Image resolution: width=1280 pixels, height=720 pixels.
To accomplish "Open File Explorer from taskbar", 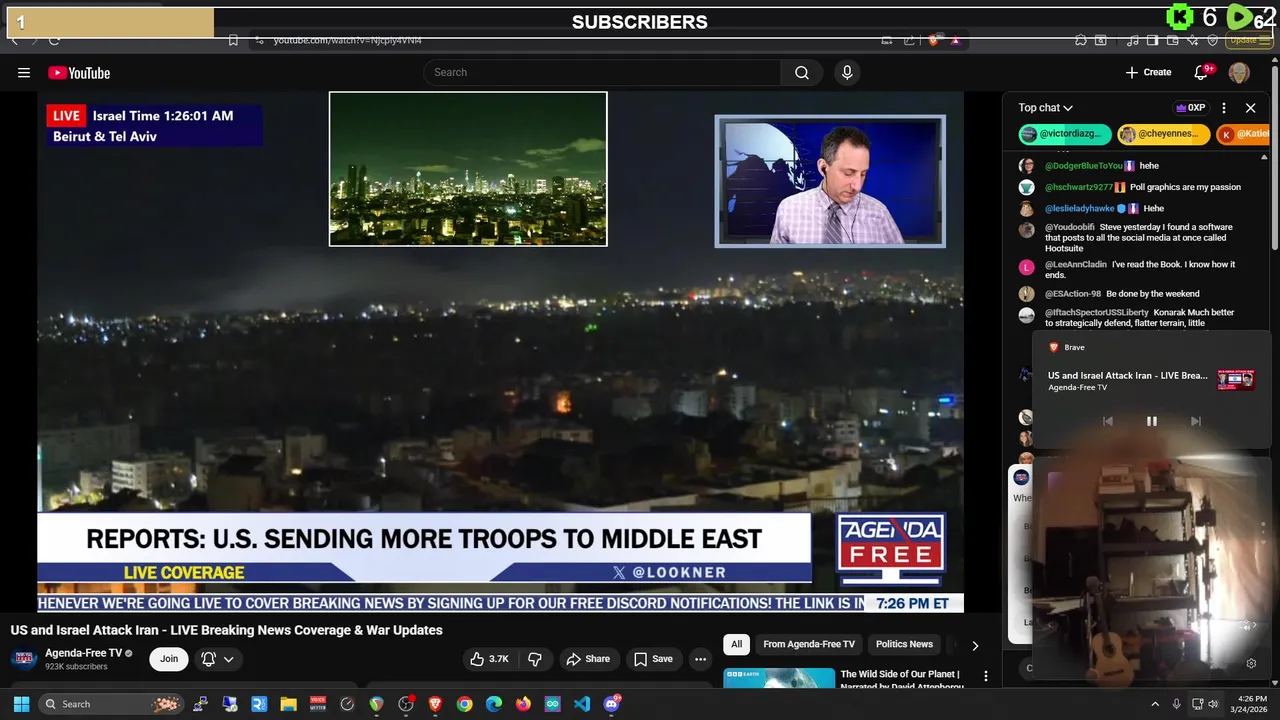I will (288, 704).
